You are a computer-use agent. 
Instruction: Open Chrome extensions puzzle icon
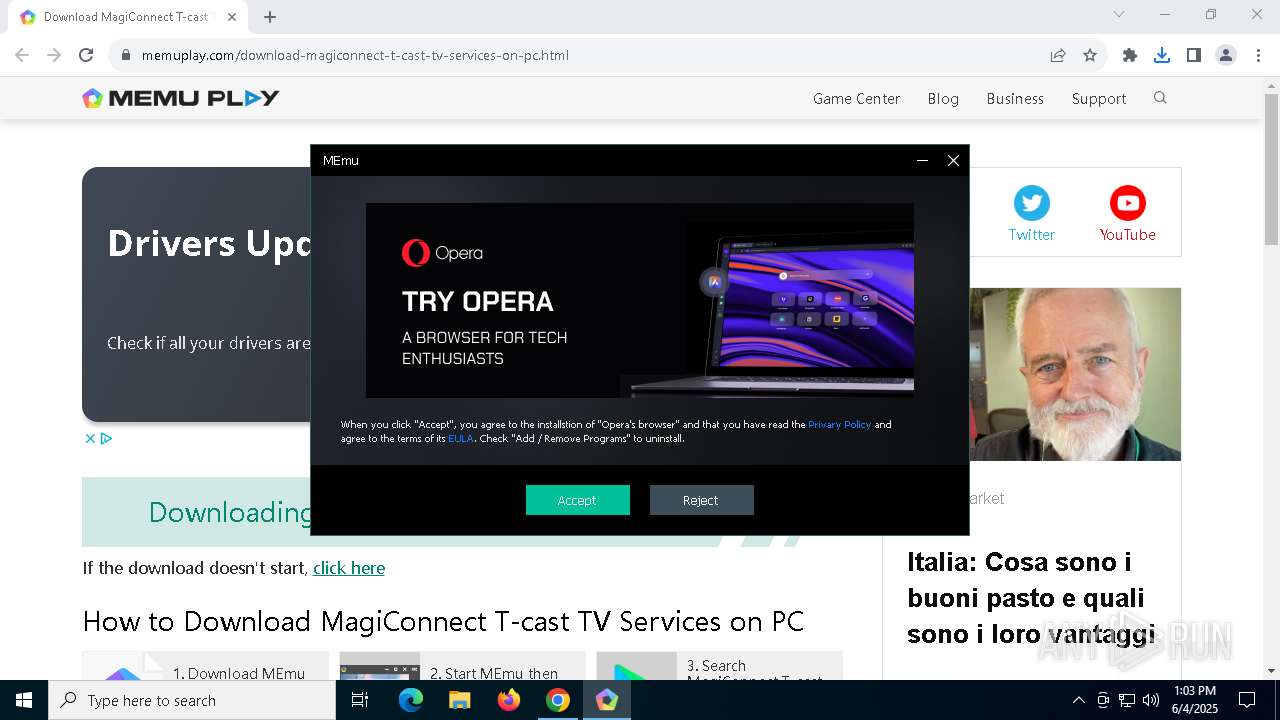(1130, 55)
